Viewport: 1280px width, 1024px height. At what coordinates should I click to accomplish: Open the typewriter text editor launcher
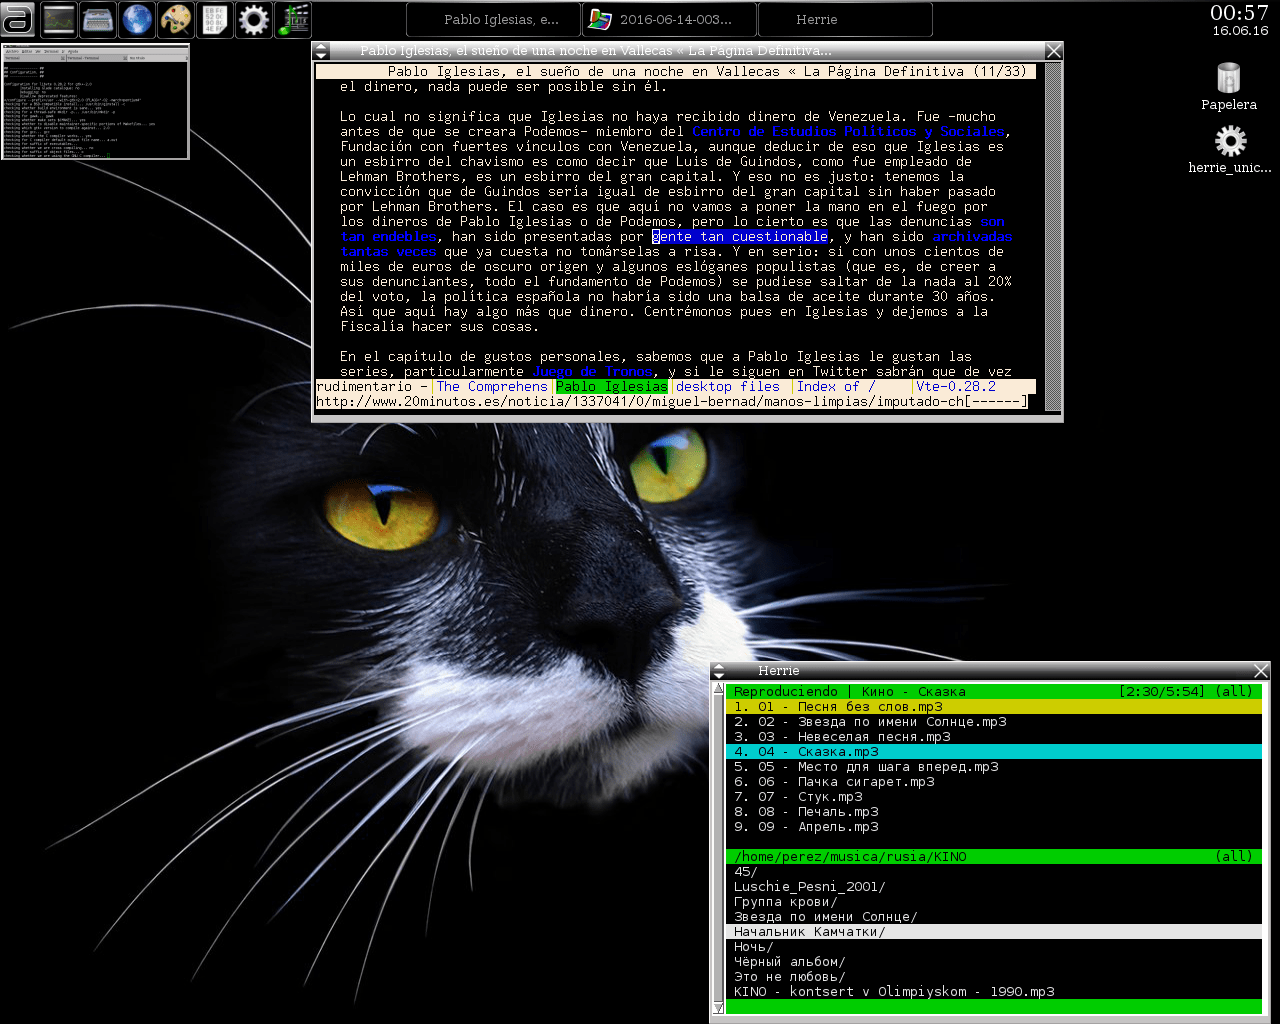coord(97,19)
